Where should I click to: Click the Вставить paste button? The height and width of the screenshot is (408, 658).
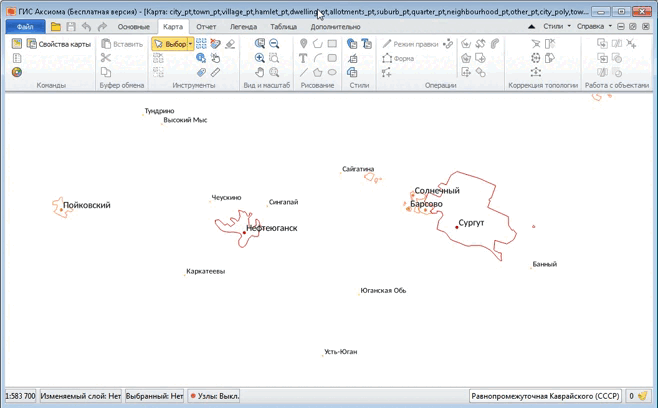point(122,44)
